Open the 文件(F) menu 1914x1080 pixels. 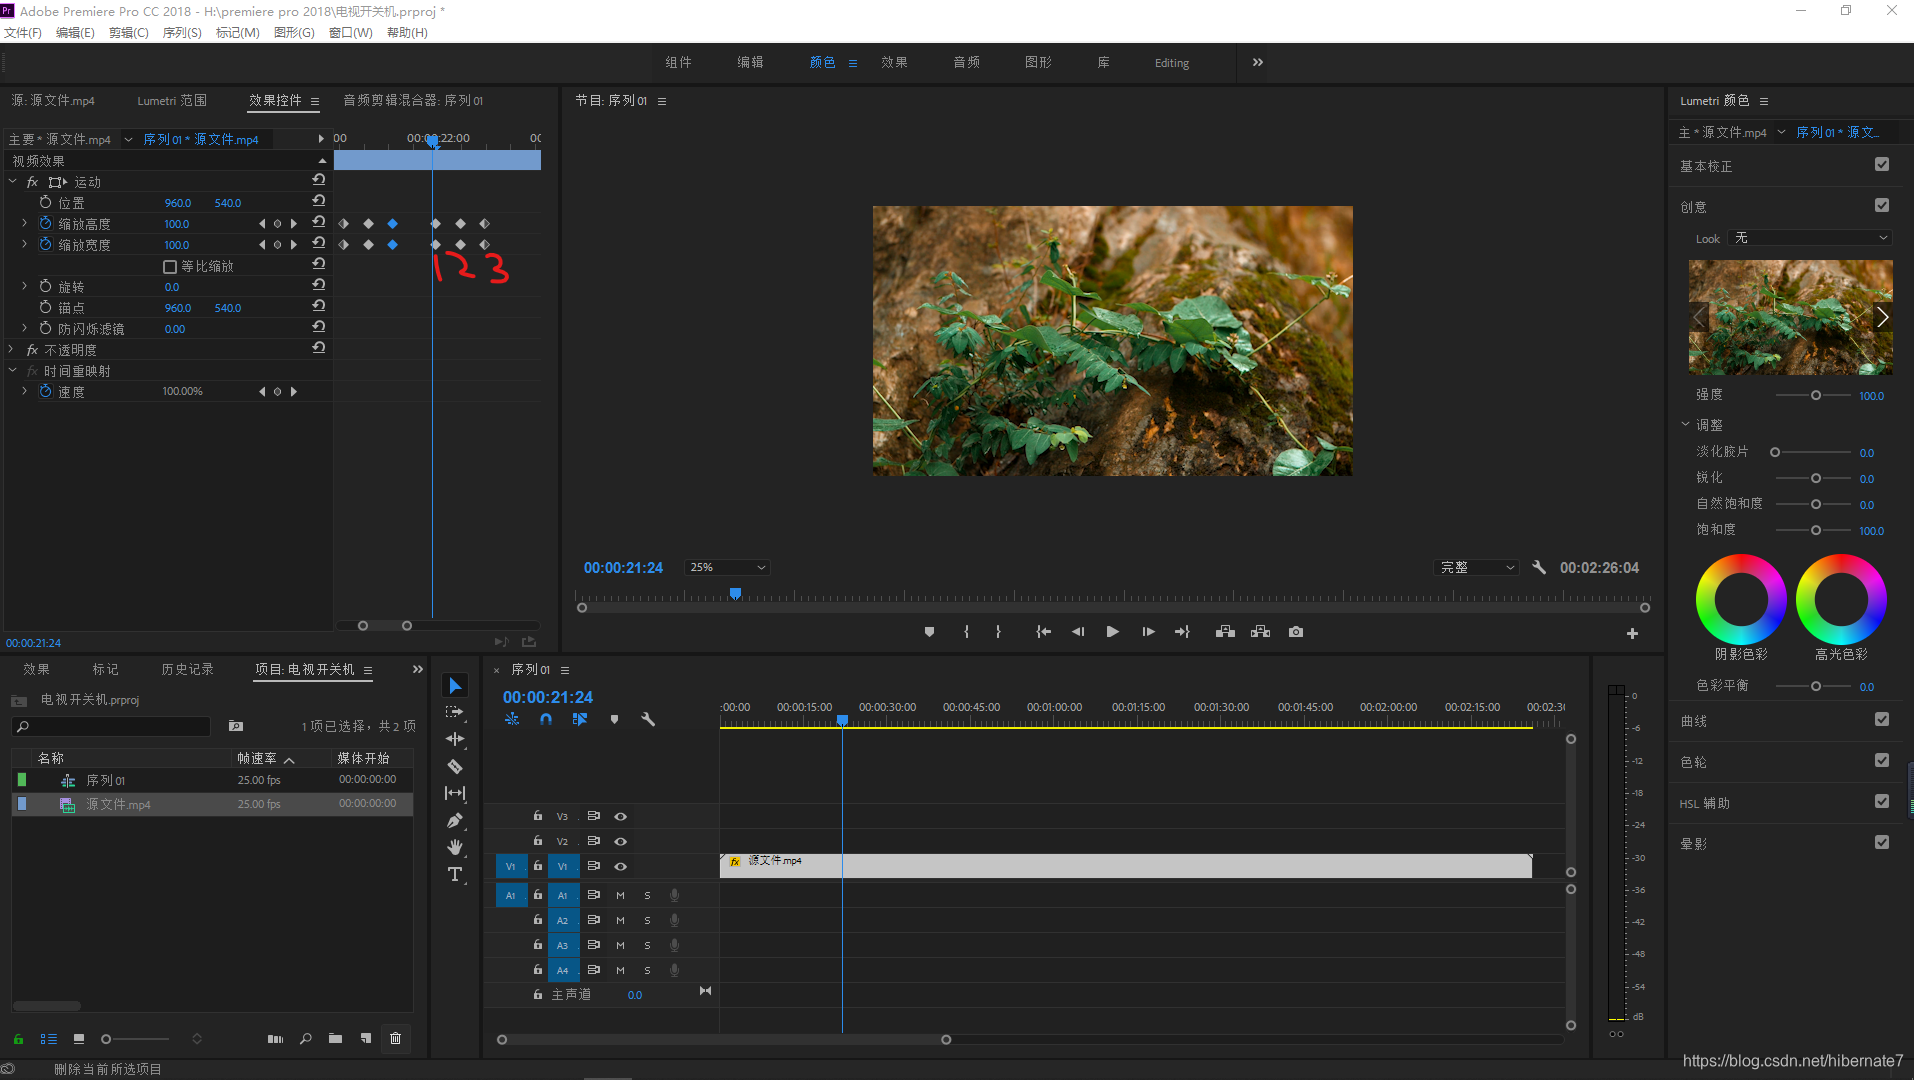(x=23, y=32)
